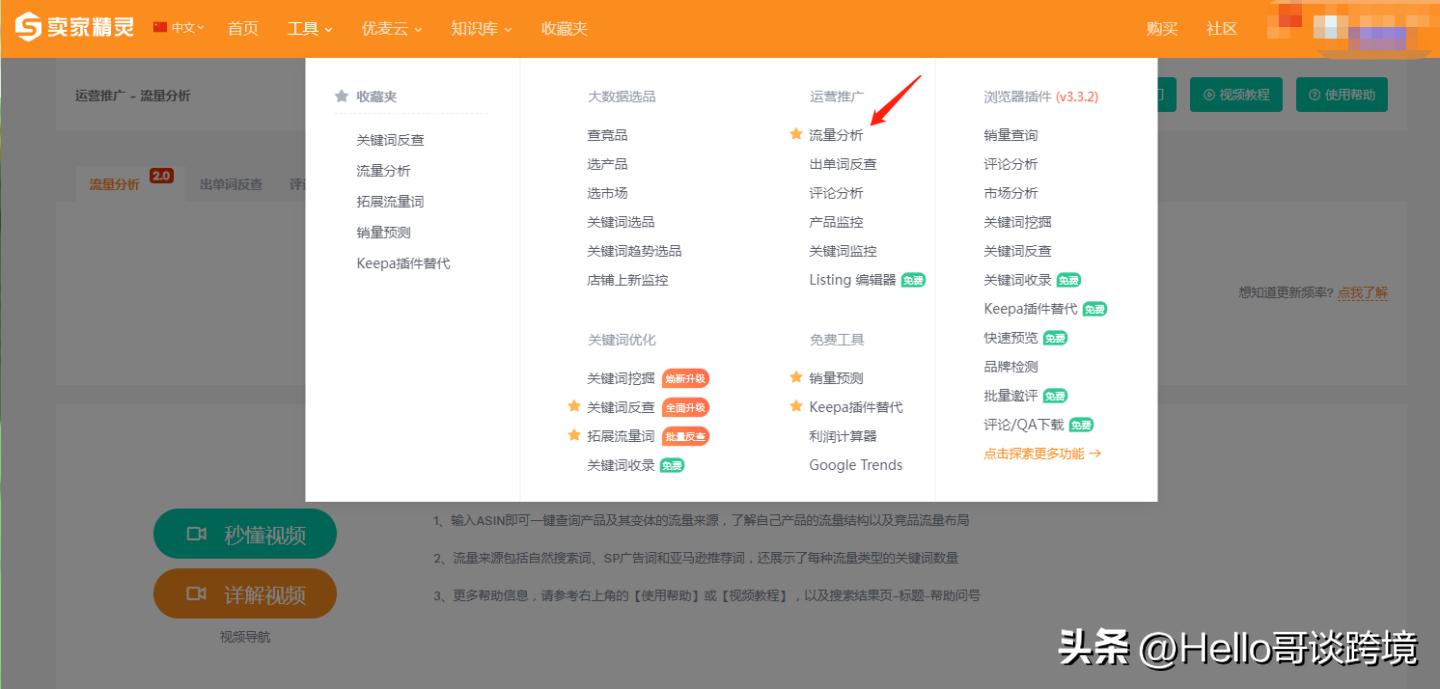Image resolution: width=1440 pixels, height=689 pixels.
Task: Click the 批量反查 badge next to 拓展流量词
Action: click(685, 436)
